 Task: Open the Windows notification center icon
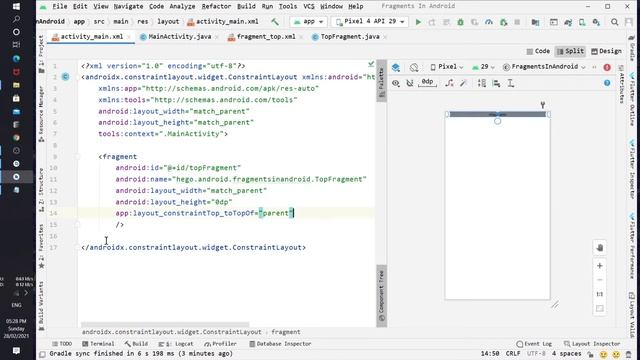(x=16, y=351)
